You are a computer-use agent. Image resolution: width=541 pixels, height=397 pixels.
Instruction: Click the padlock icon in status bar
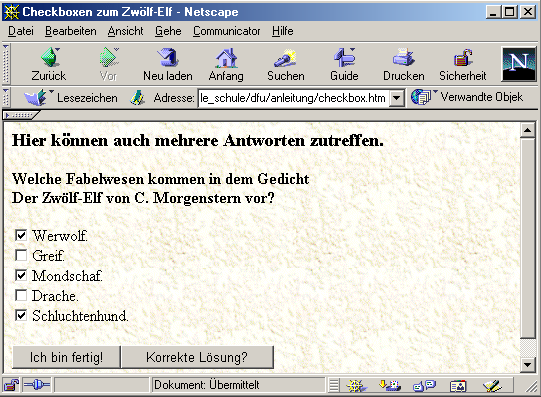point(11,385)
